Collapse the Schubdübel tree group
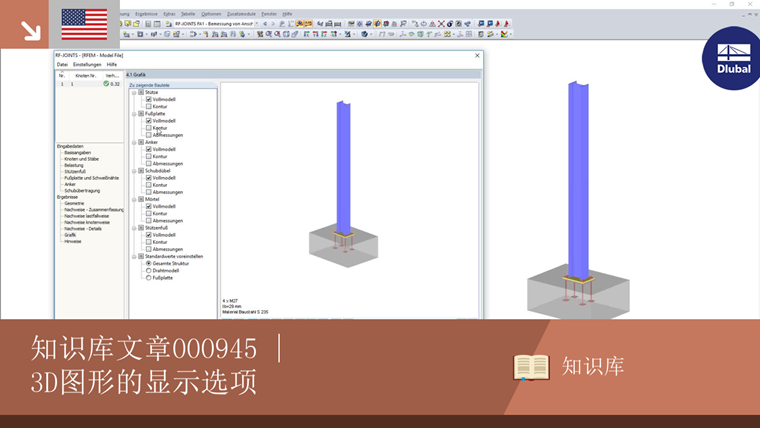760x428 pixels. tap(134, 171)
